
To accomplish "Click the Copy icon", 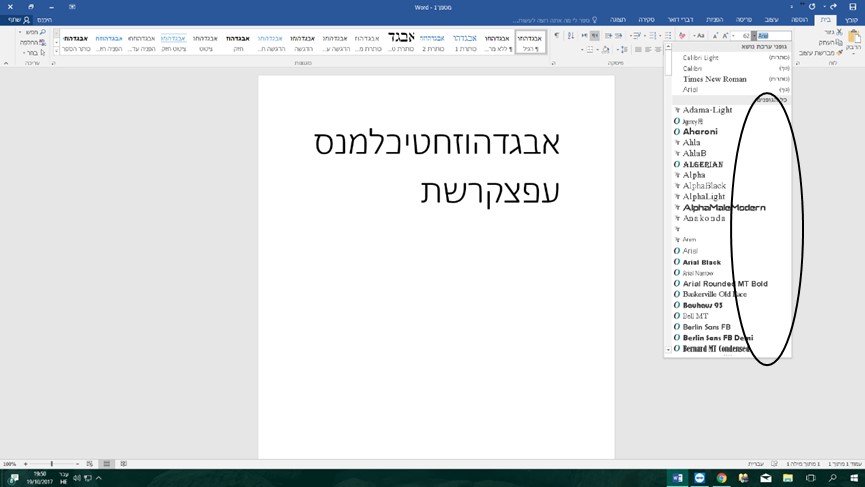I will pos(839,42).
